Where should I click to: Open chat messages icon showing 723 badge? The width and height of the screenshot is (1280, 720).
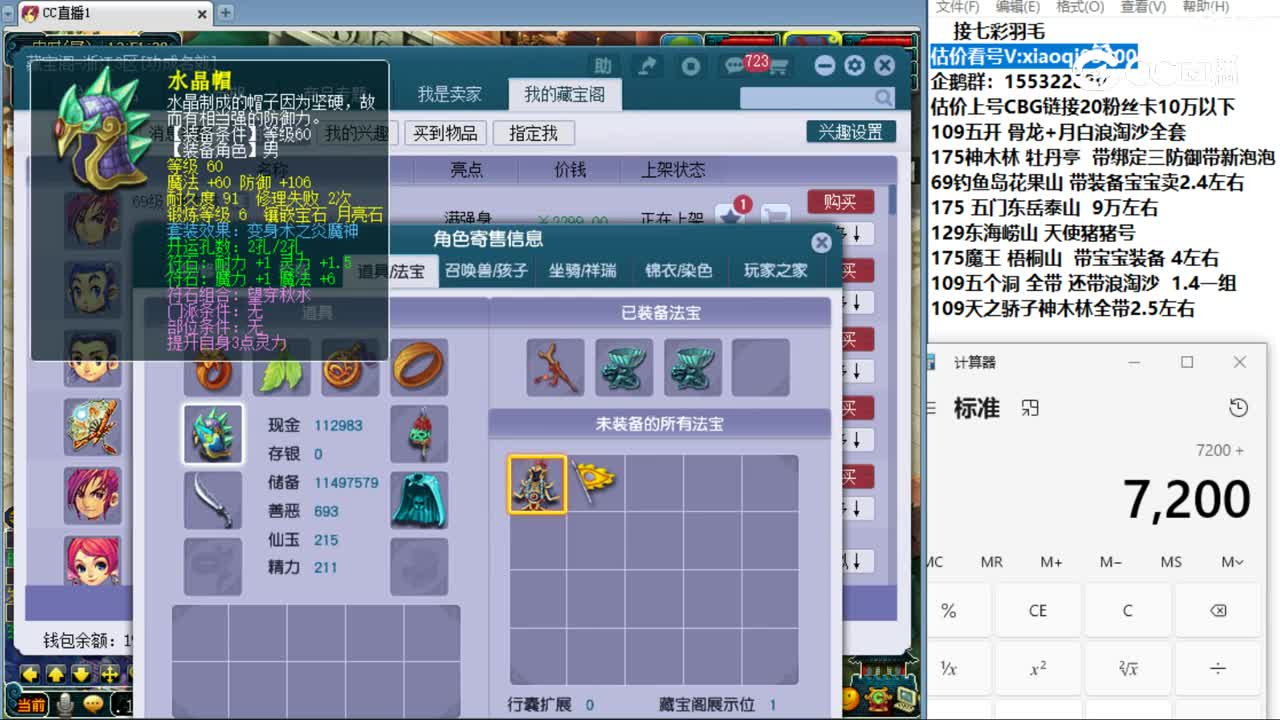point(735,65)
